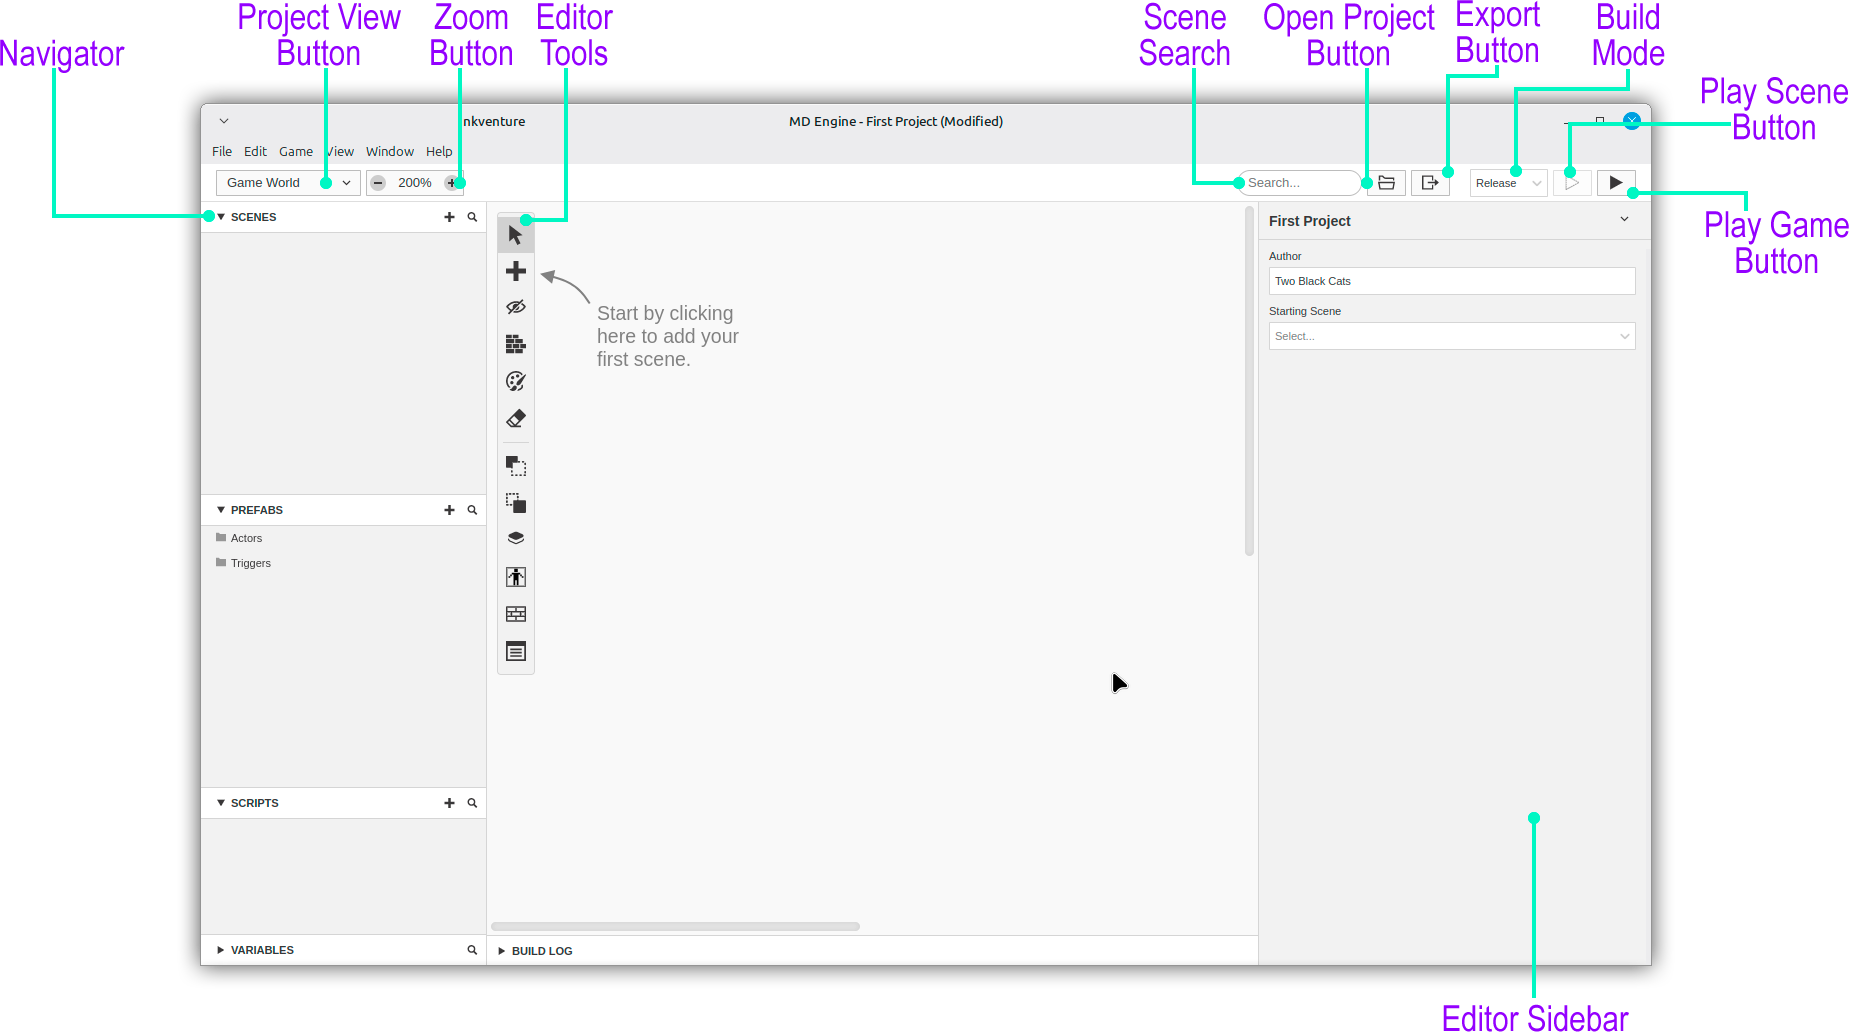Screen dimensions: 1849x1032
Task: Open the File menu
Action: click(x=221, y=152)
